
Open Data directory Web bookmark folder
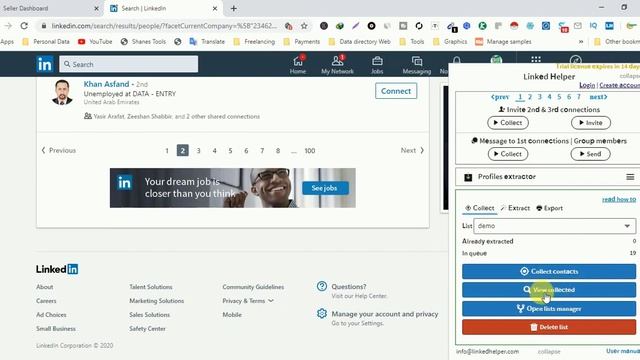[x=360, y=42]
